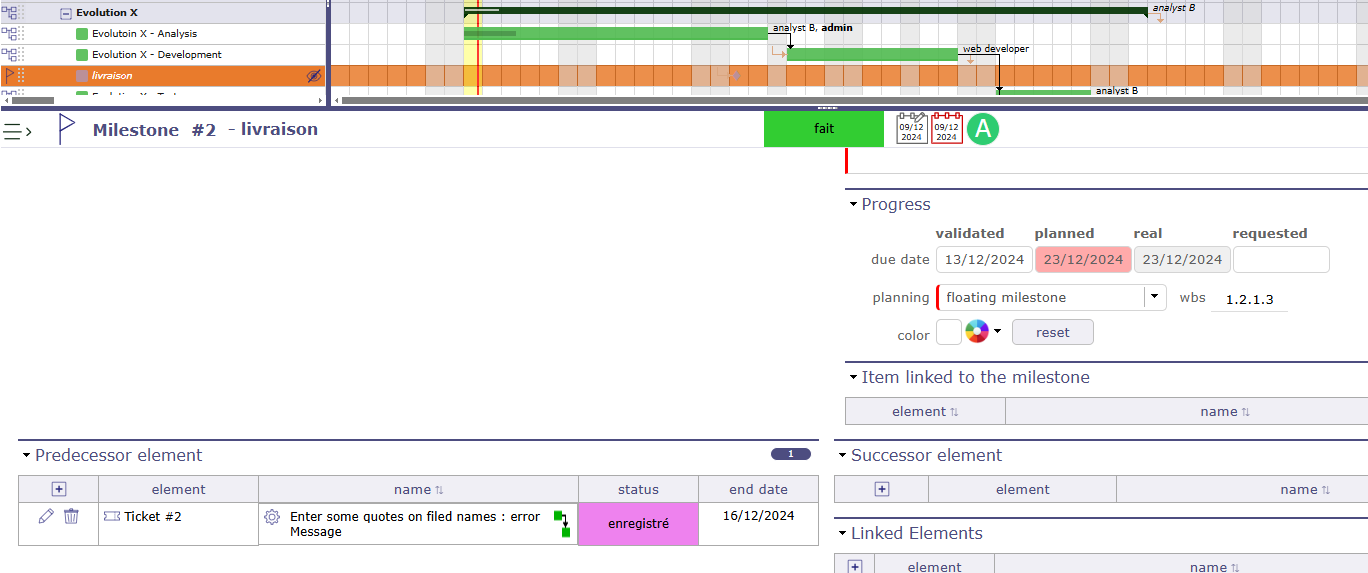Image resolution: width=1368 pixels, height=573 pixels.
Task: Click the green dependency link icon for Ticket #2
Action: [562, 524]
